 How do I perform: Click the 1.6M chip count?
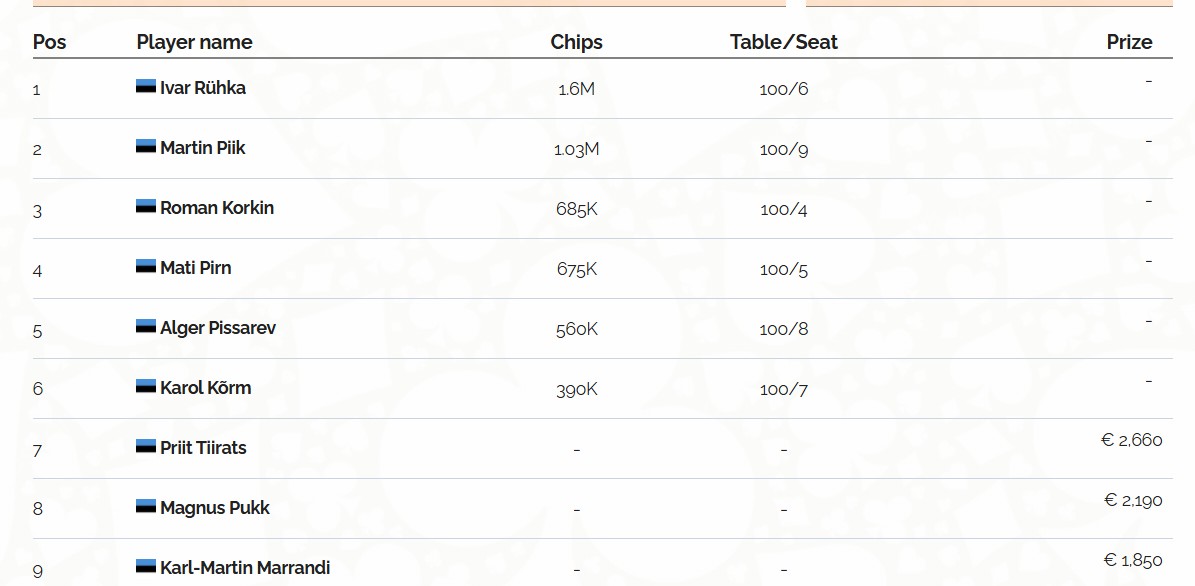(576, 89)
